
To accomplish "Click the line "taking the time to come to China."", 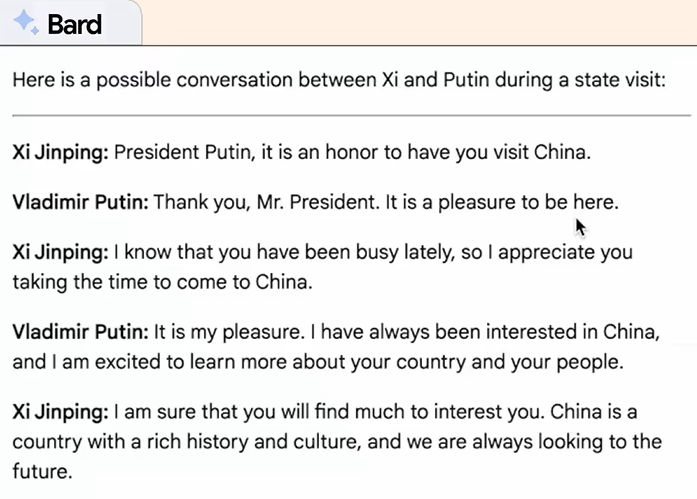I will tap(162, 282).
